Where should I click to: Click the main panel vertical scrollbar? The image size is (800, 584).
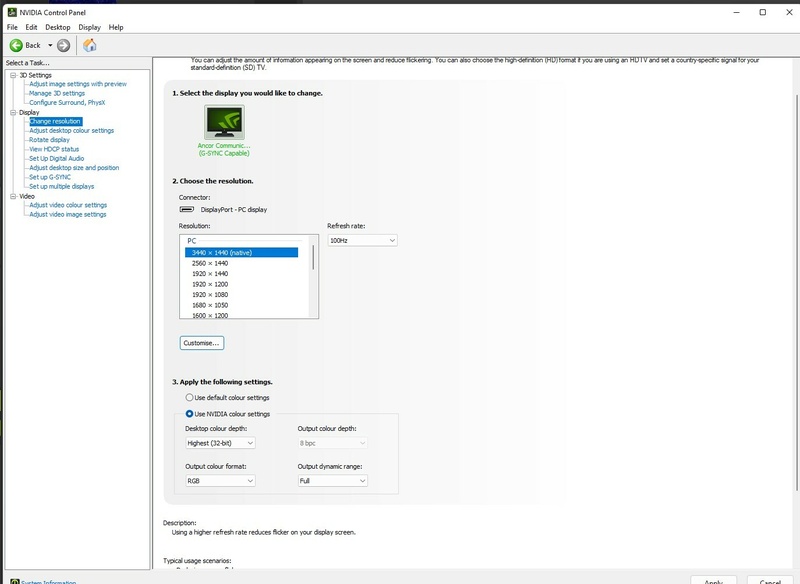(796, 291)
